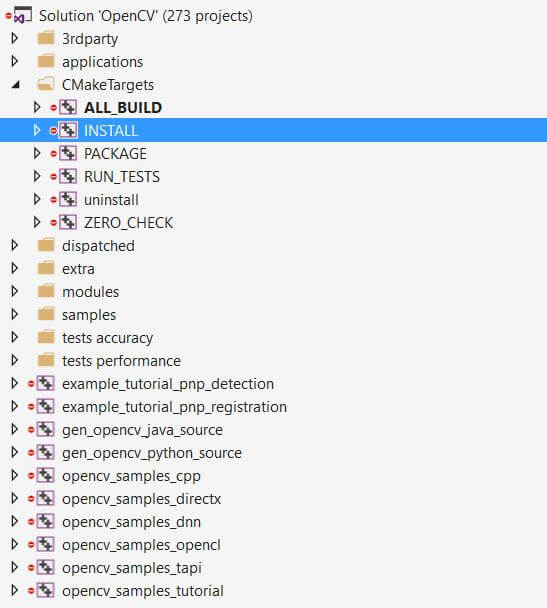Image resolution: width=547 pixels, height=608 pixels.
Task: Select the uninstall project
Action: pos(111,200)
